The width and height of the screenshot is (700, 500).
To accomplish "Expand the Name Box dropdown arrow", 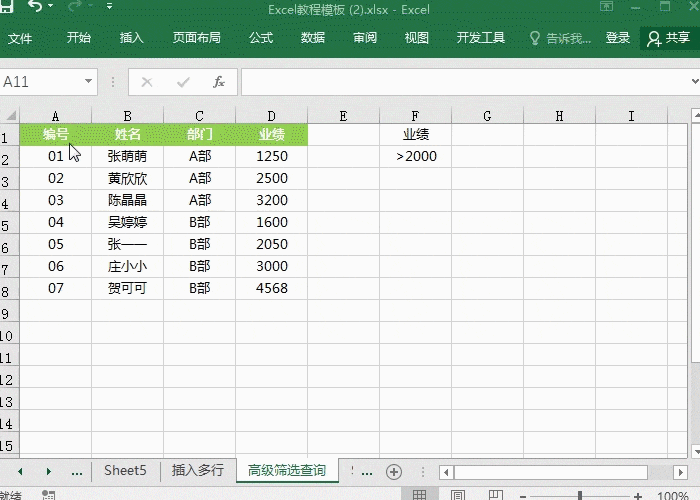I will 88,81.
